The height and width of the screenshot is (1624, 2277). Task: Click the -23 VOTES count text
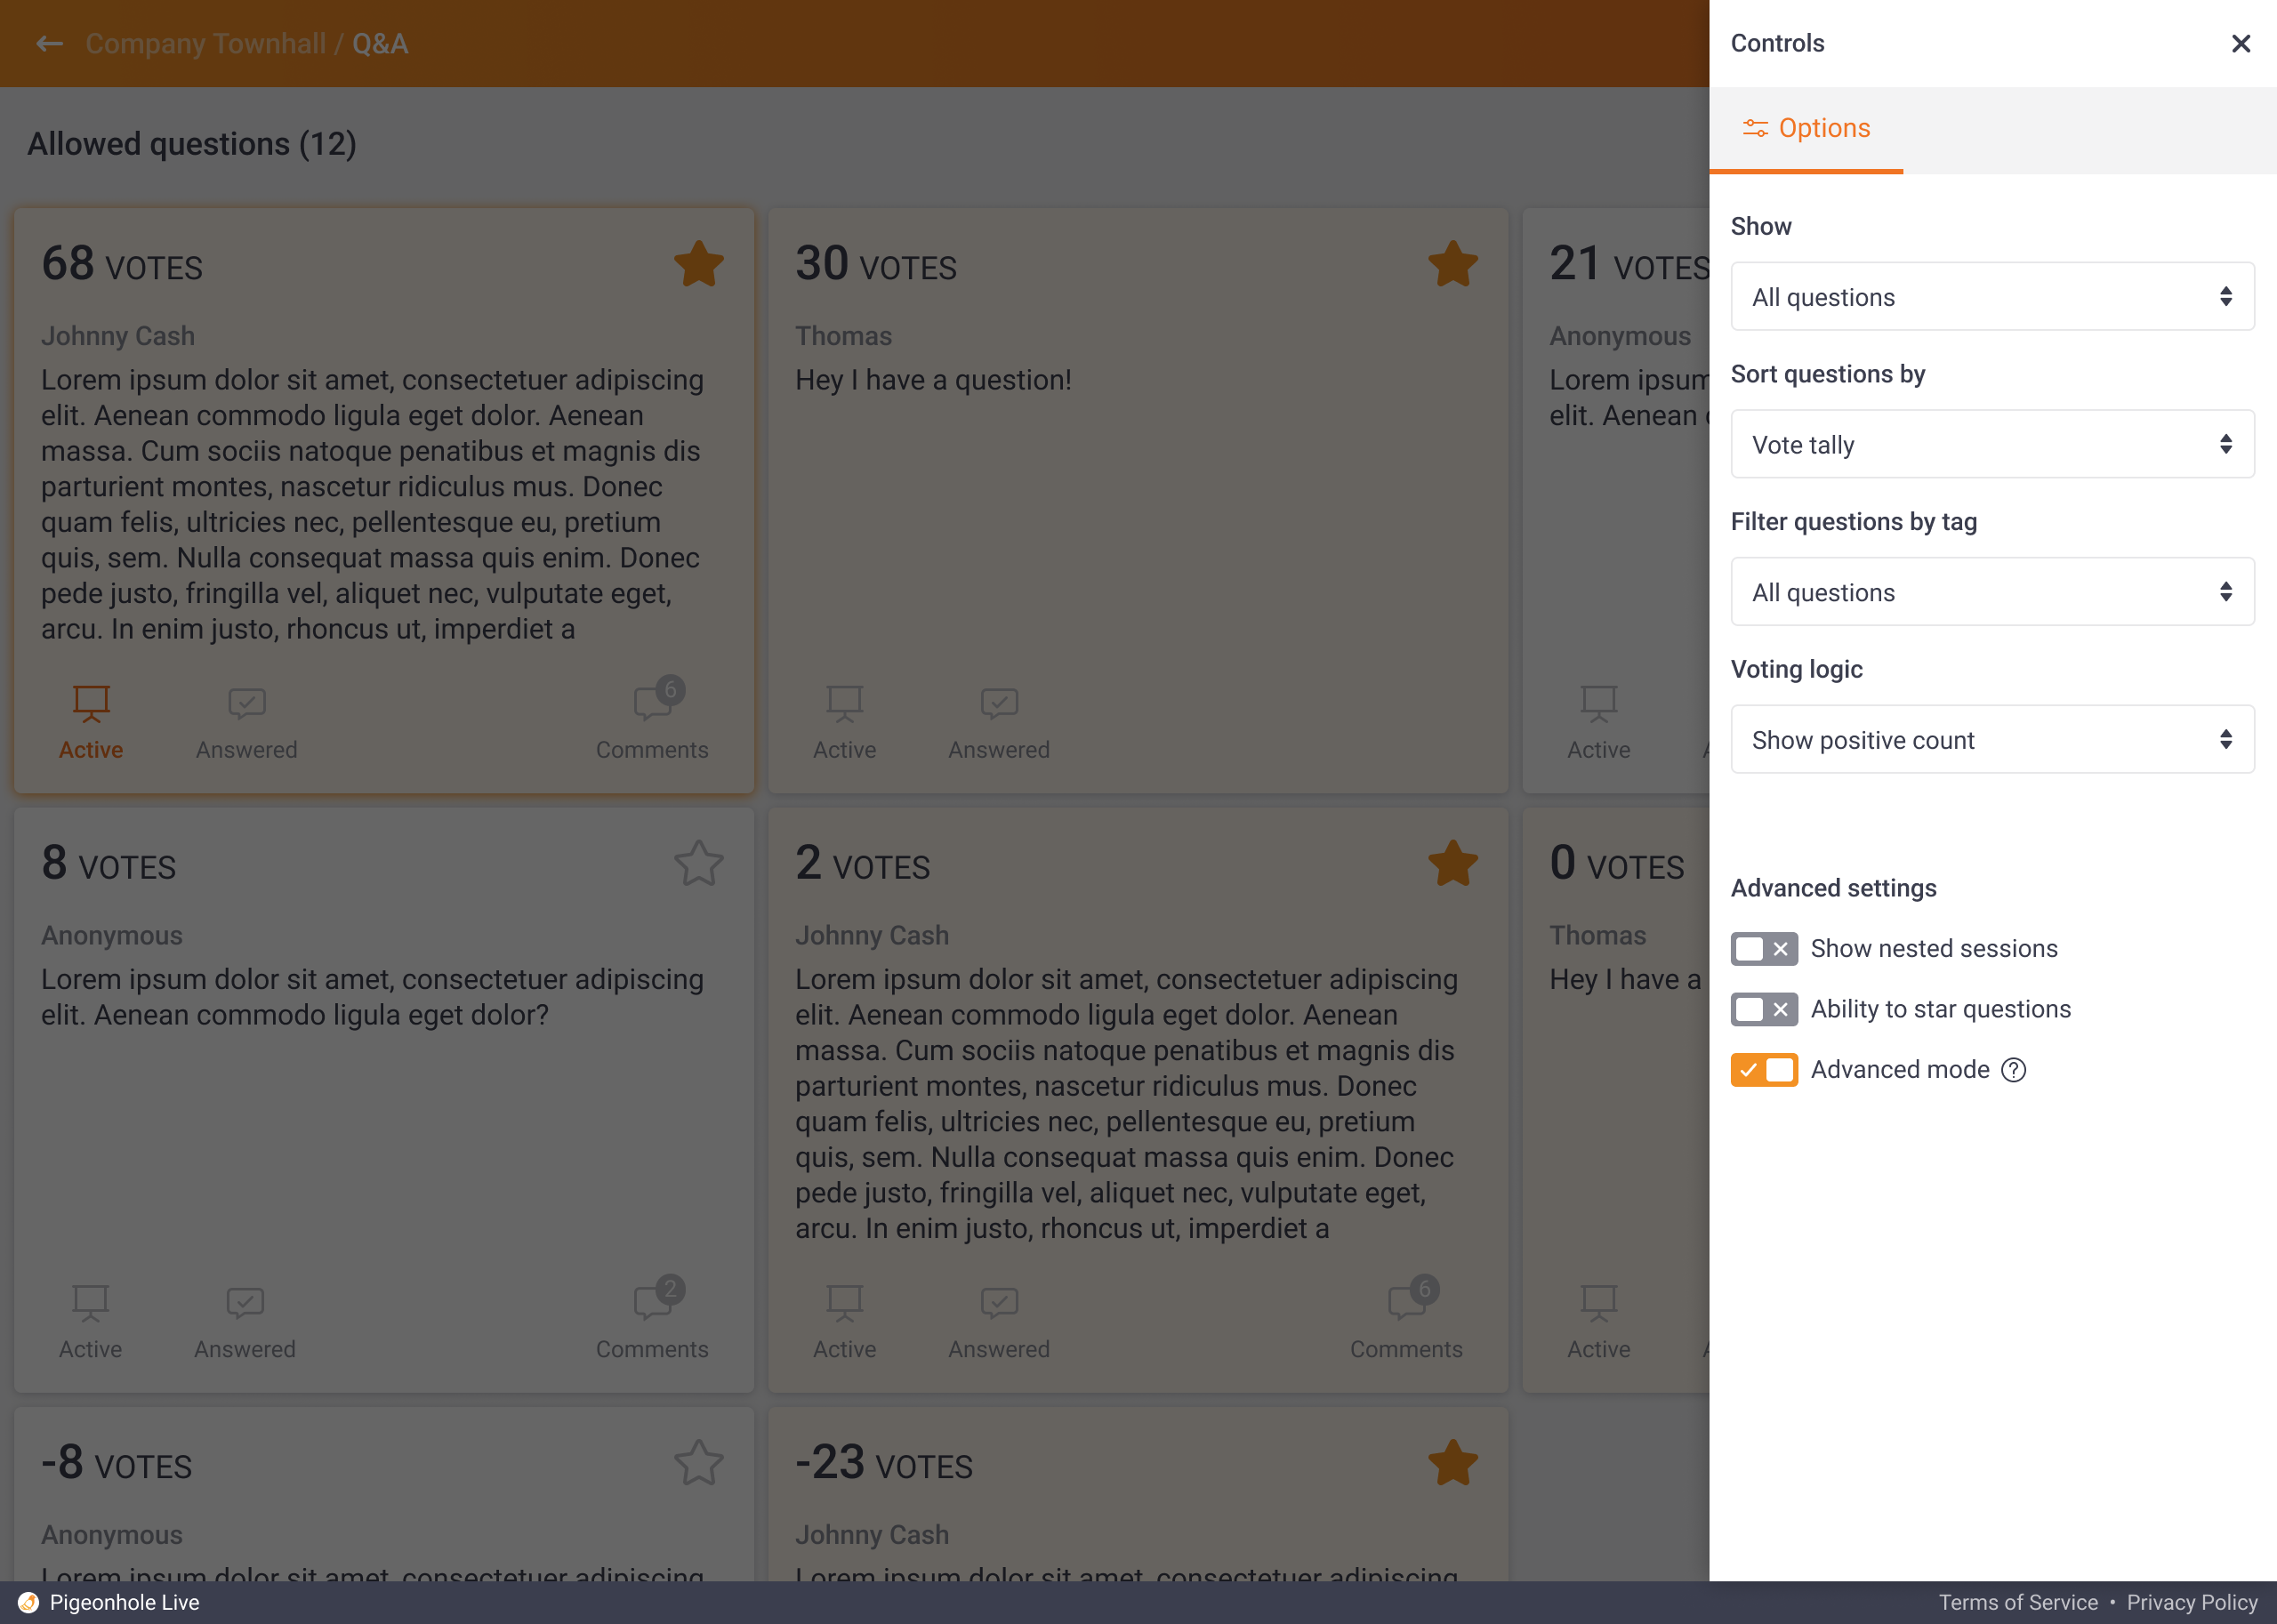click(x=884, y=1463)
